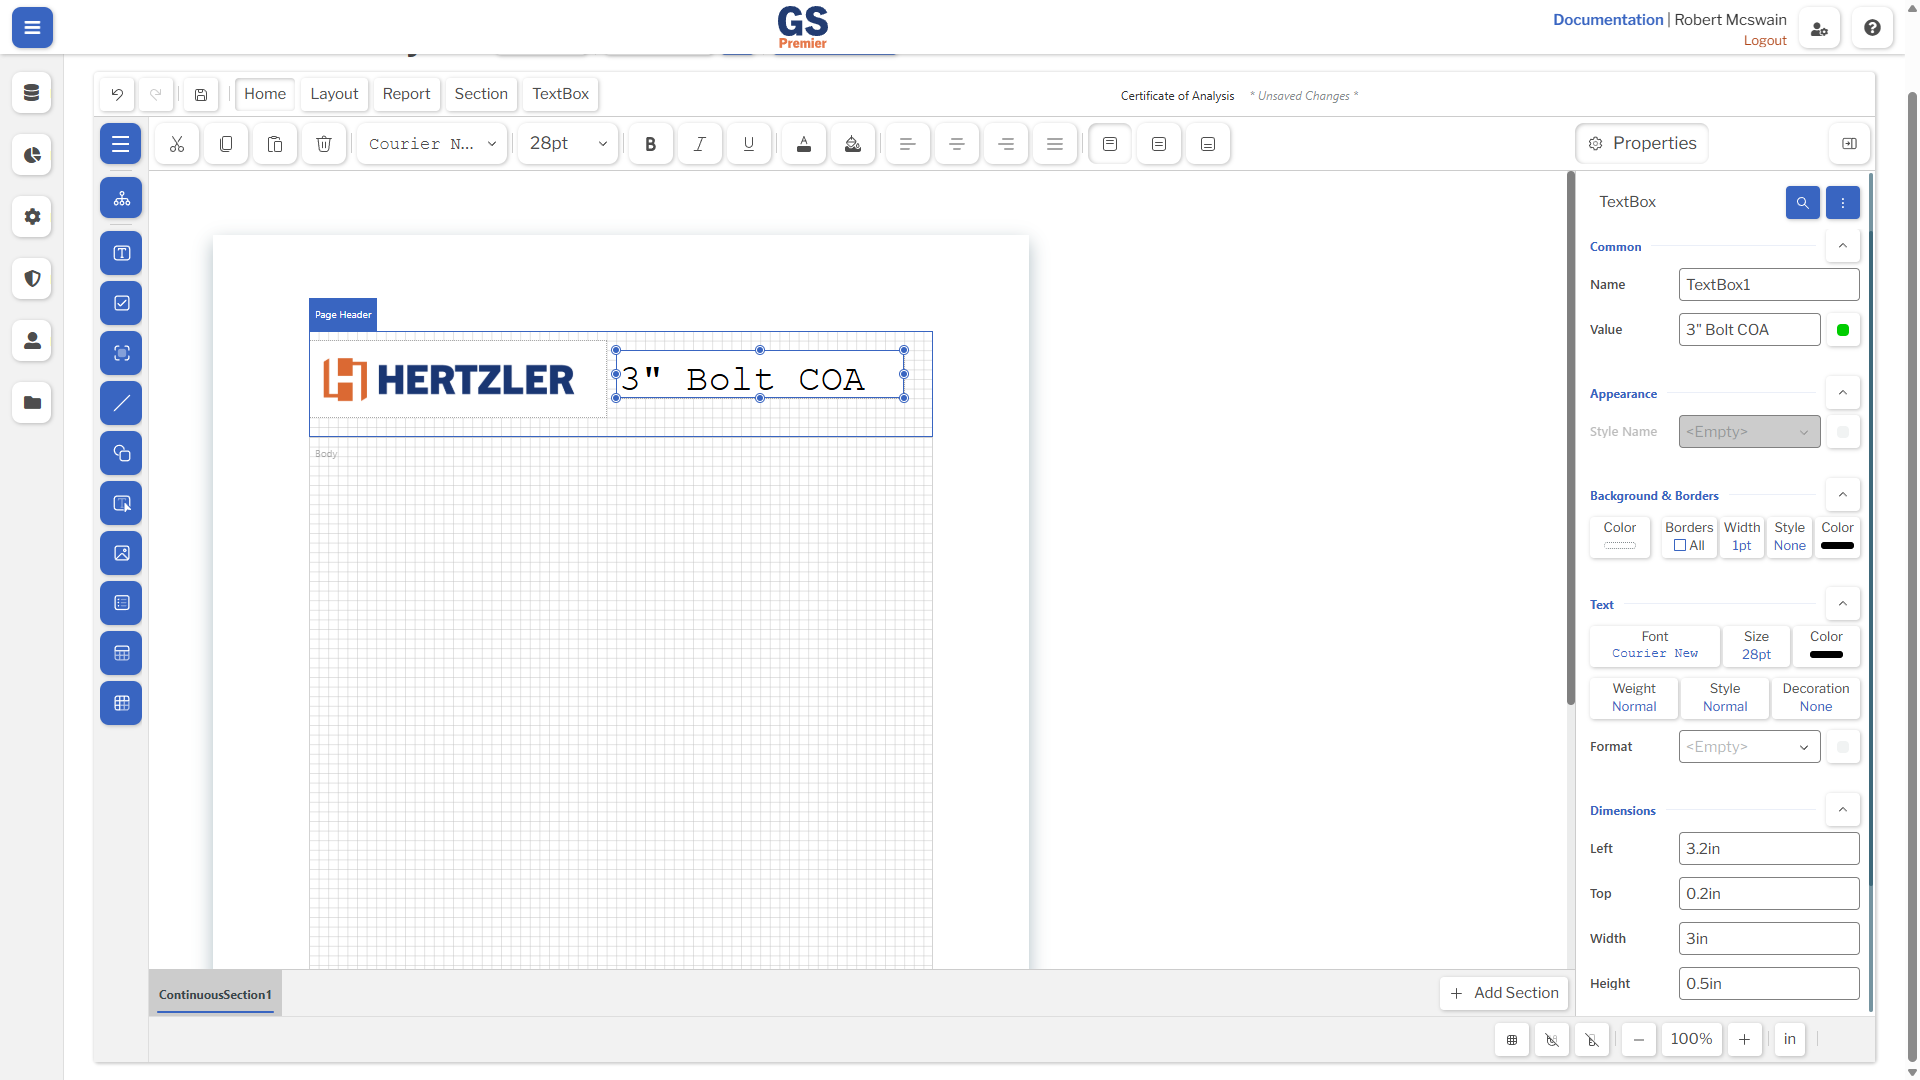Toggle underline formatting
The image size is (1920, 1080).
pyautogui.click(x=749, y=144)
